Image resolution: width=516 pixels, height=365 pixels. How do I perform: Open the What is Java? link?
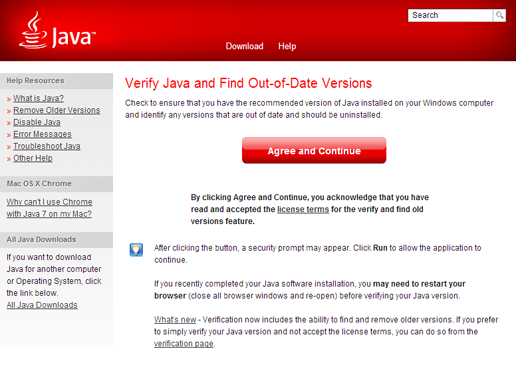tap(38, 98)
